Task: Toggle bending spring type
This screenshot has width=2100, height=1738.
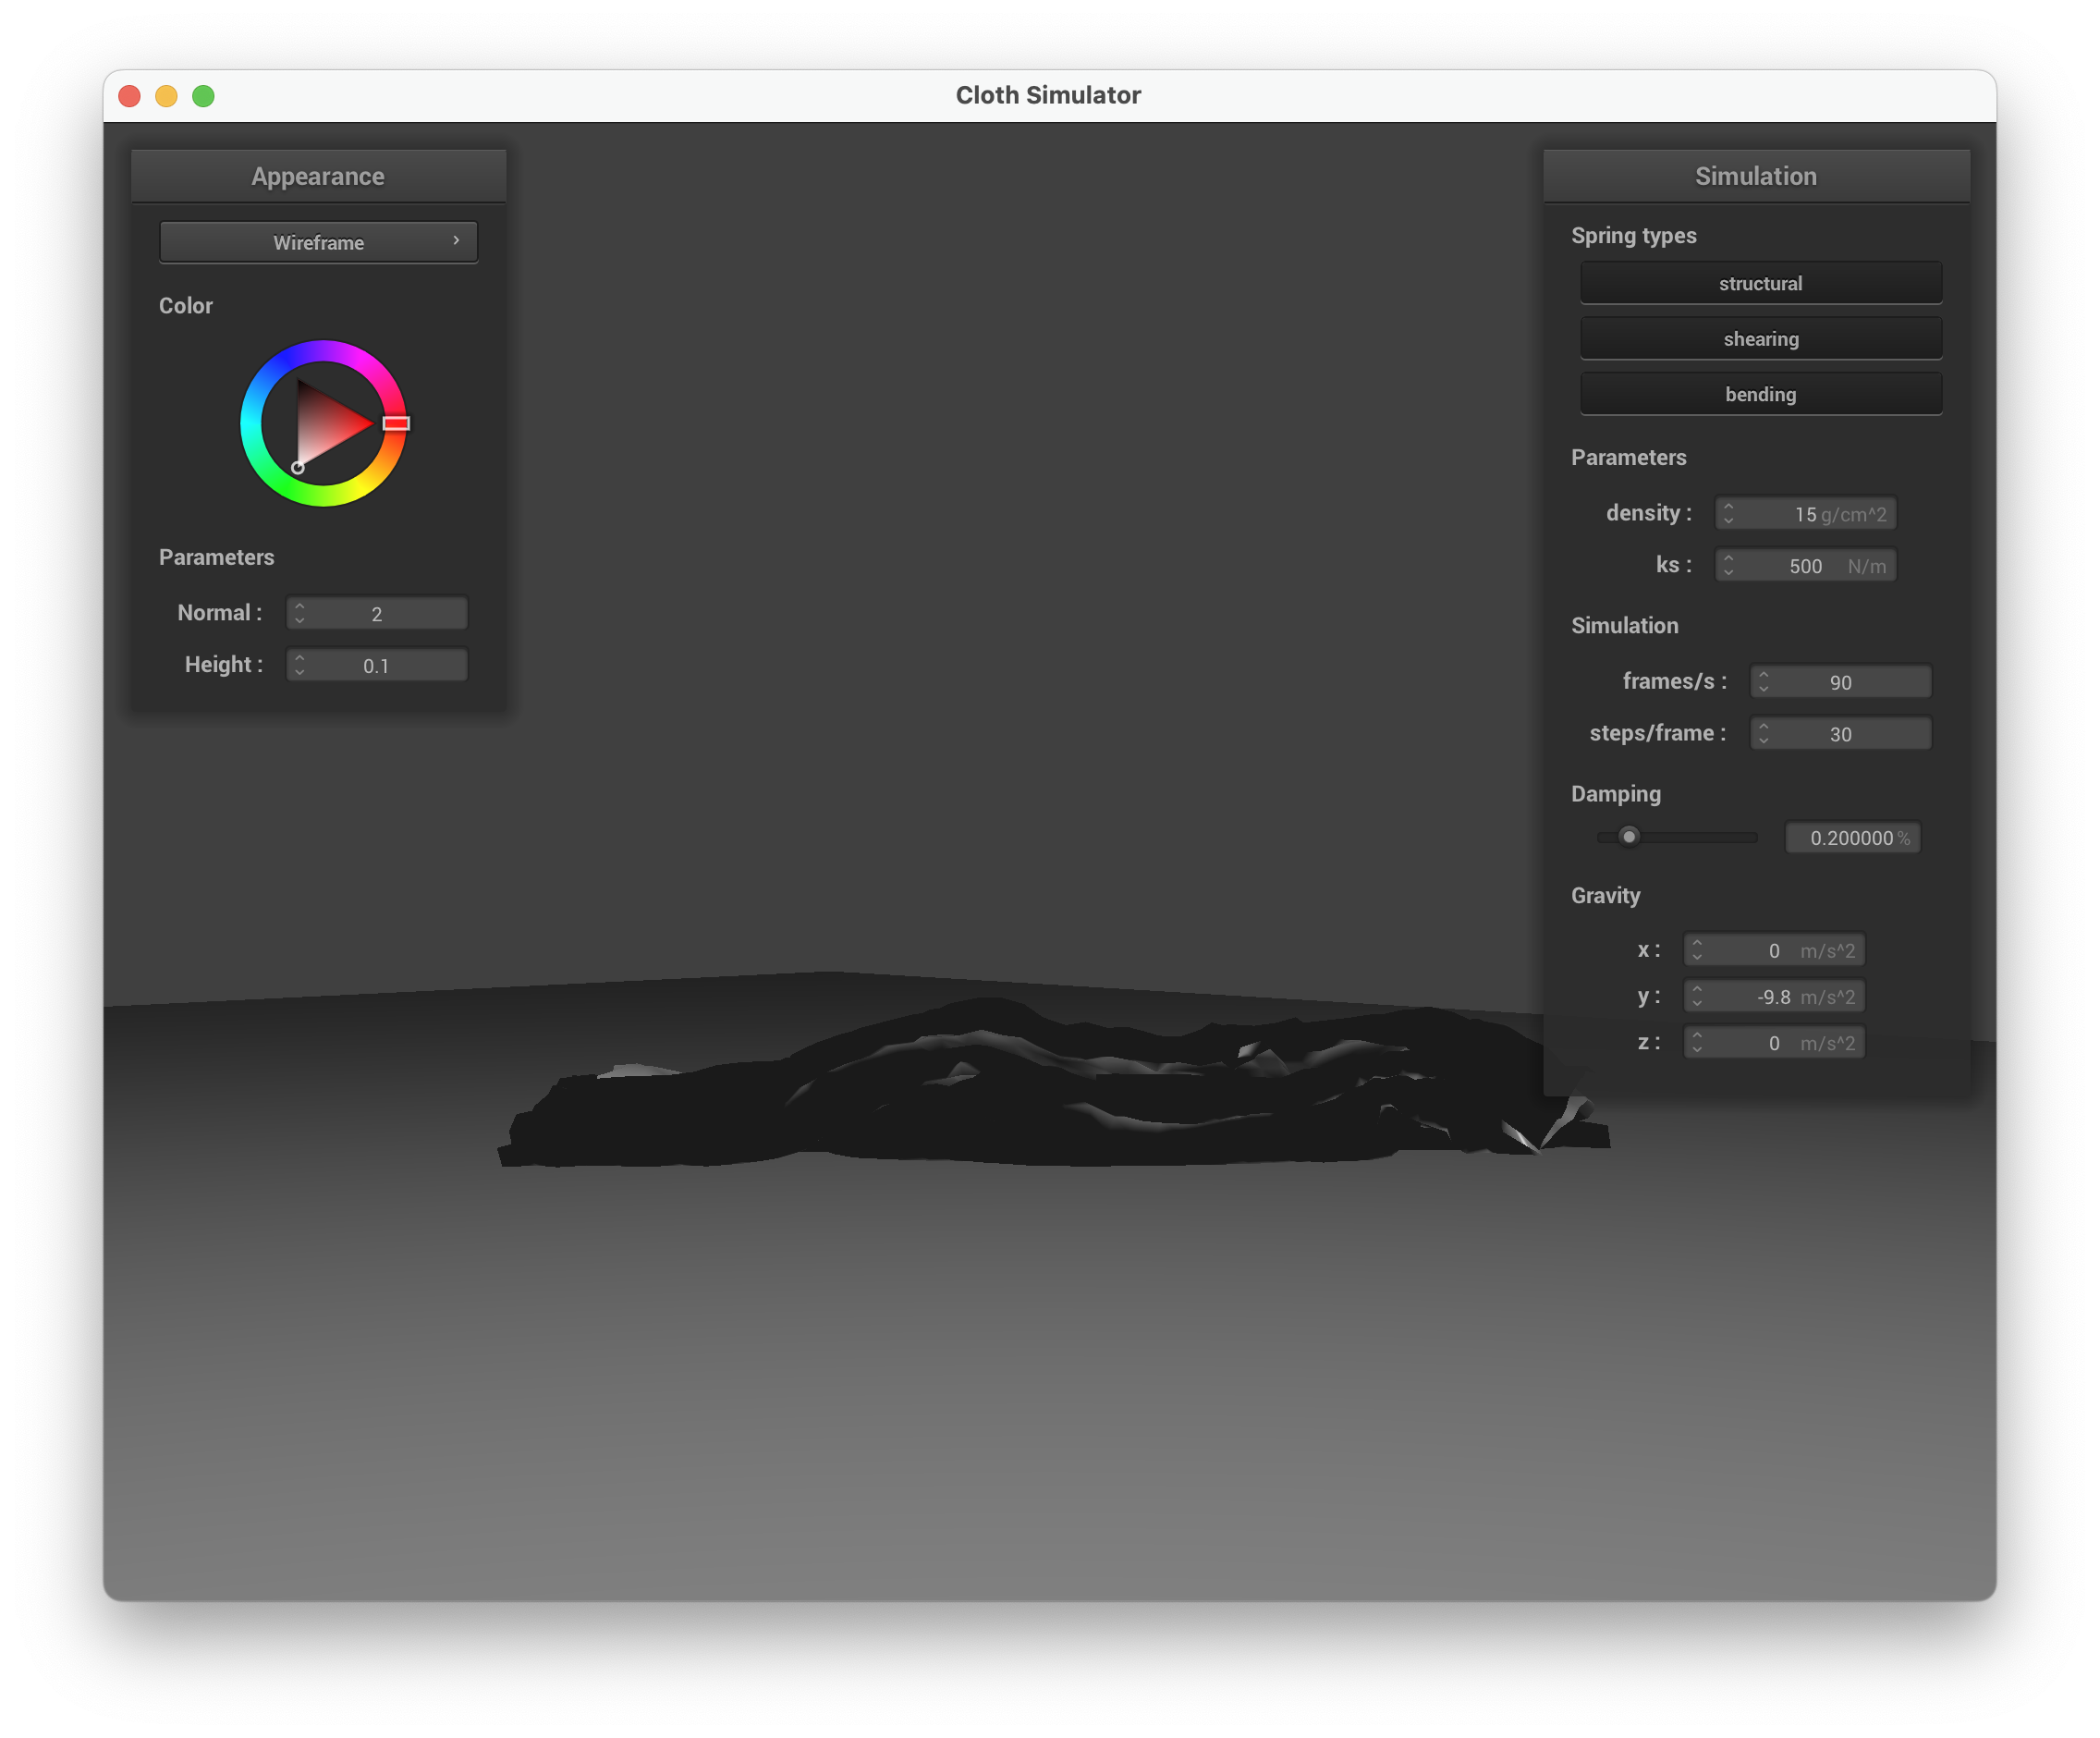Action: [x=1760, y=394]
